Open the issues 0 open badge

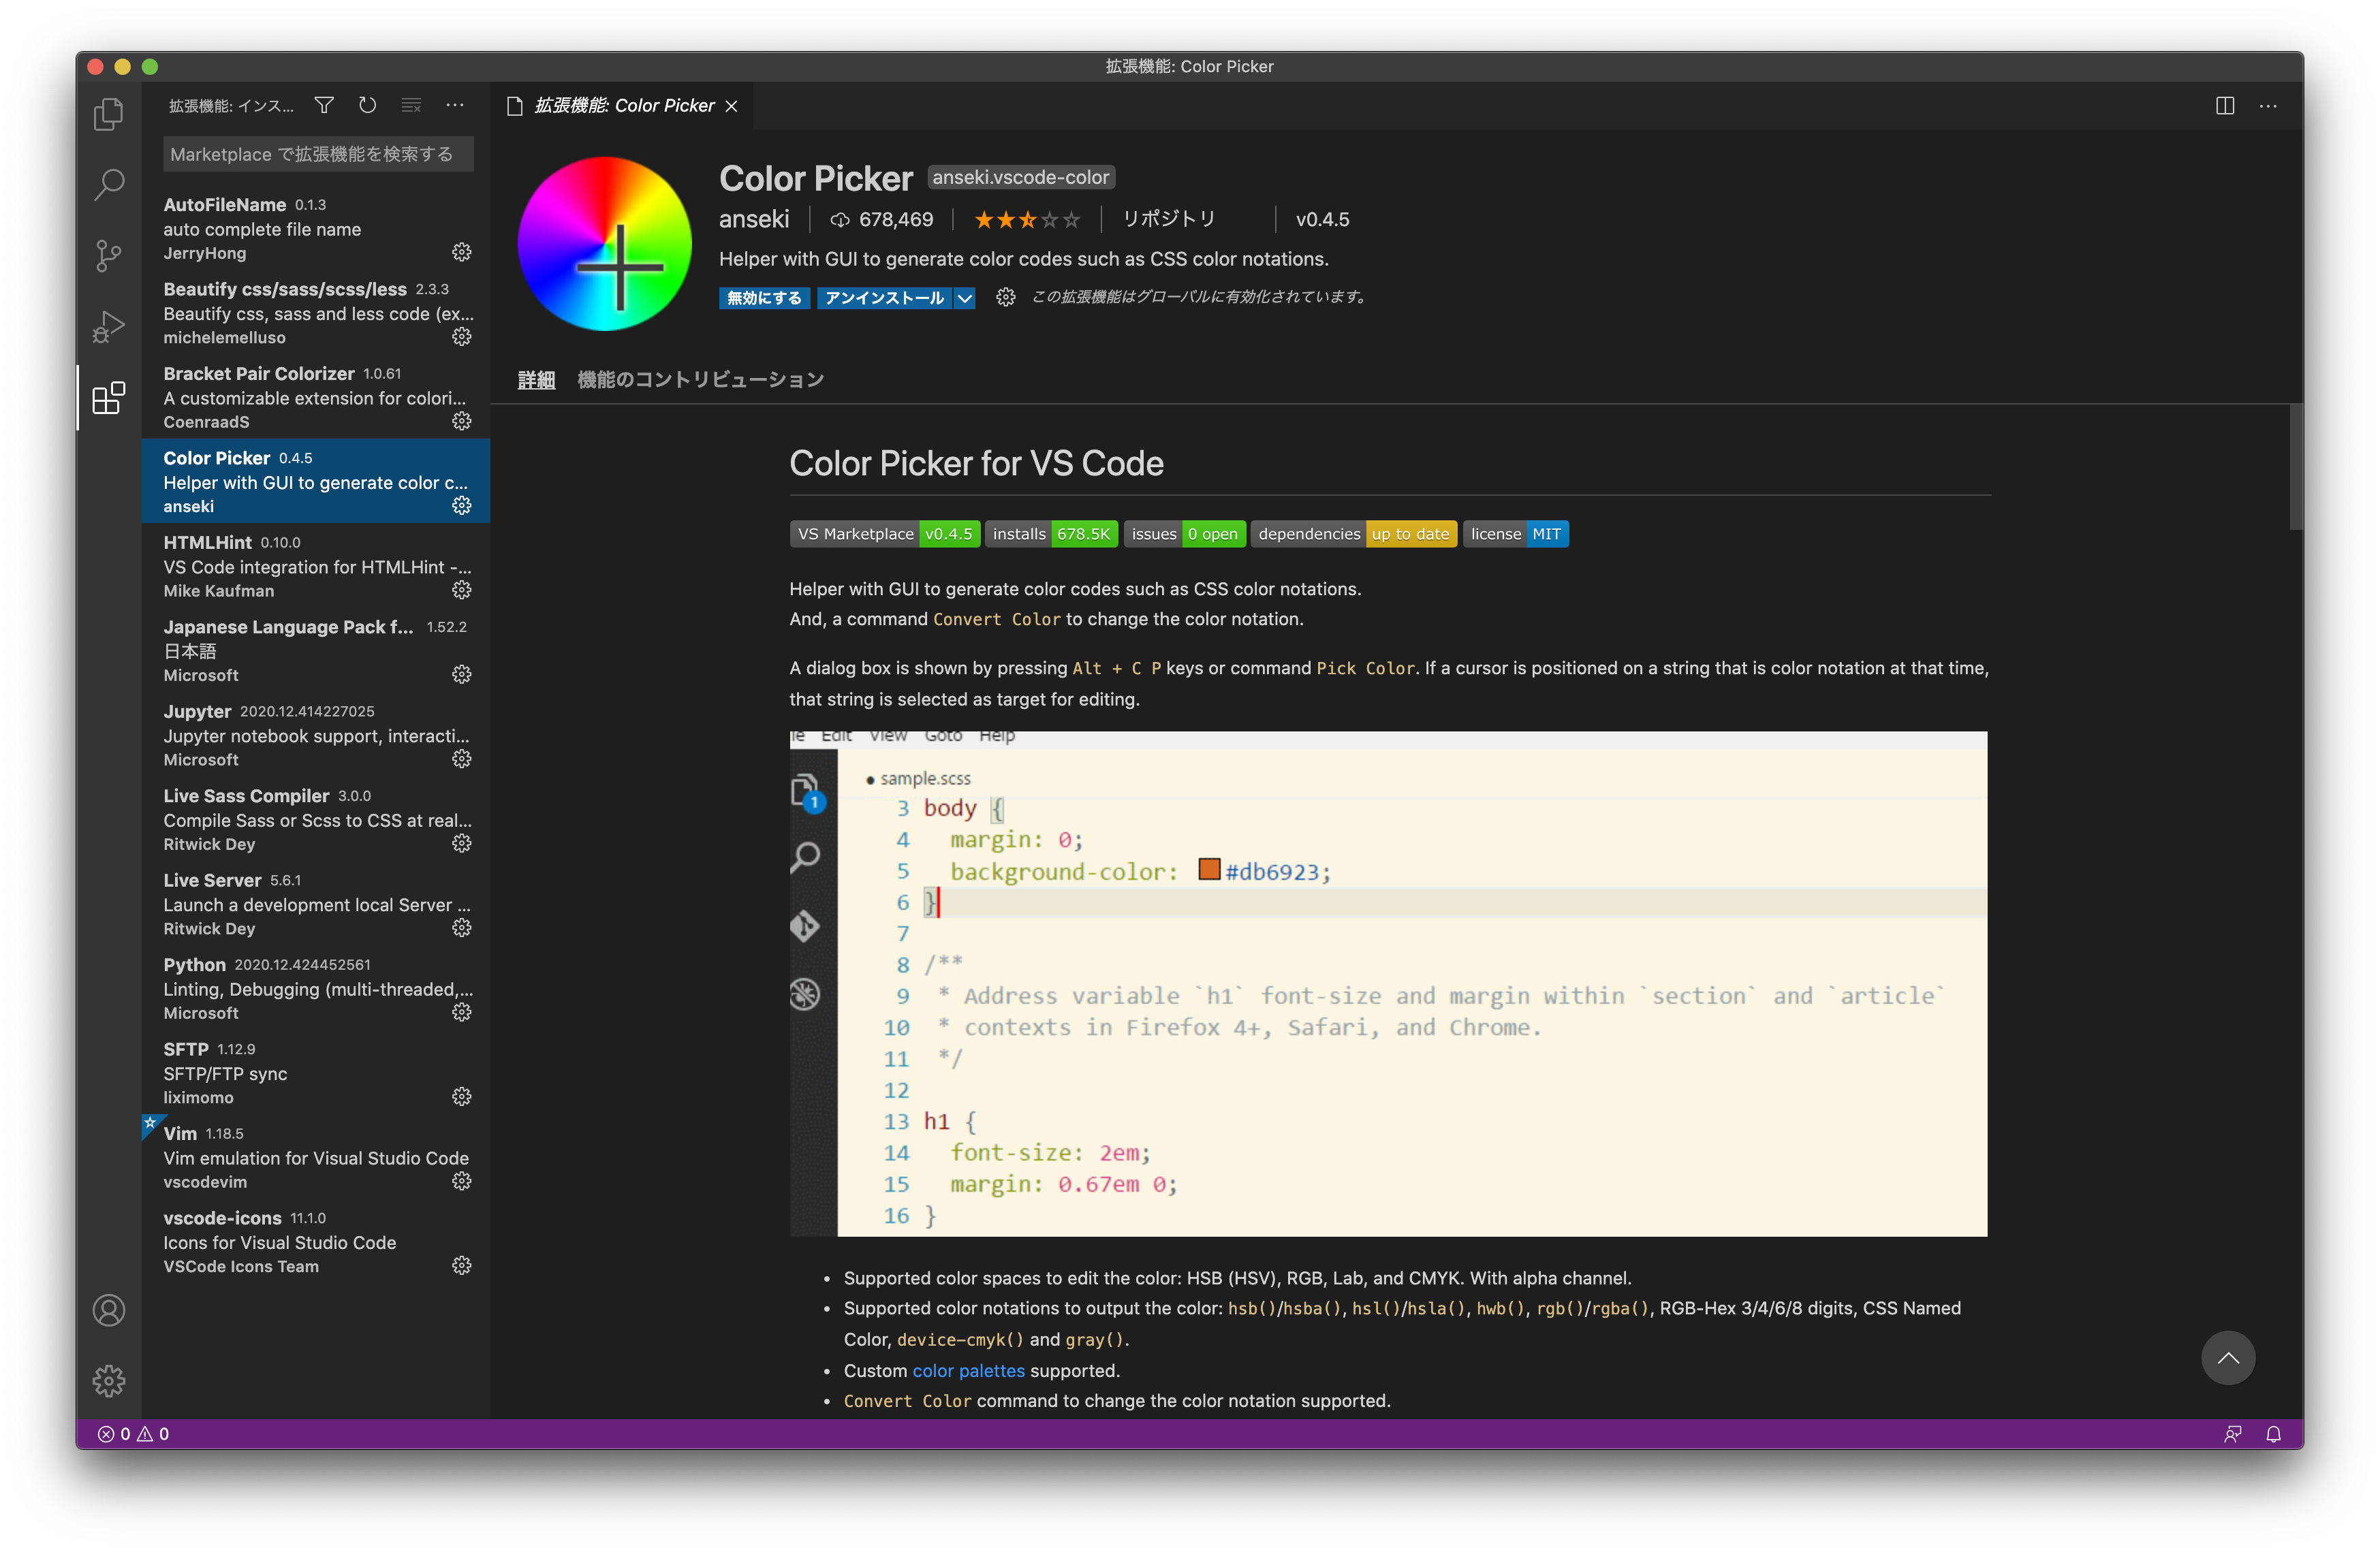click(1184, 534)
